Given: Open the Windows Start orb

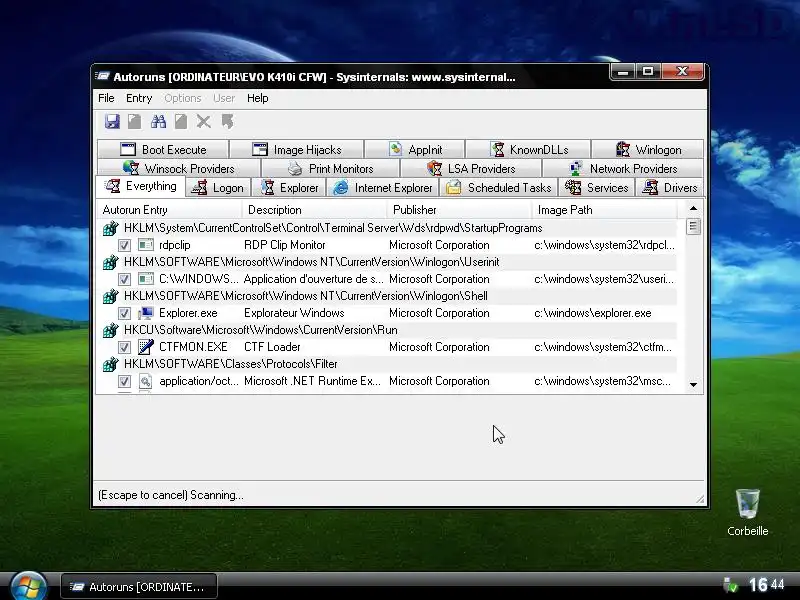Looking at the screenshot, I should click(29, 587).
